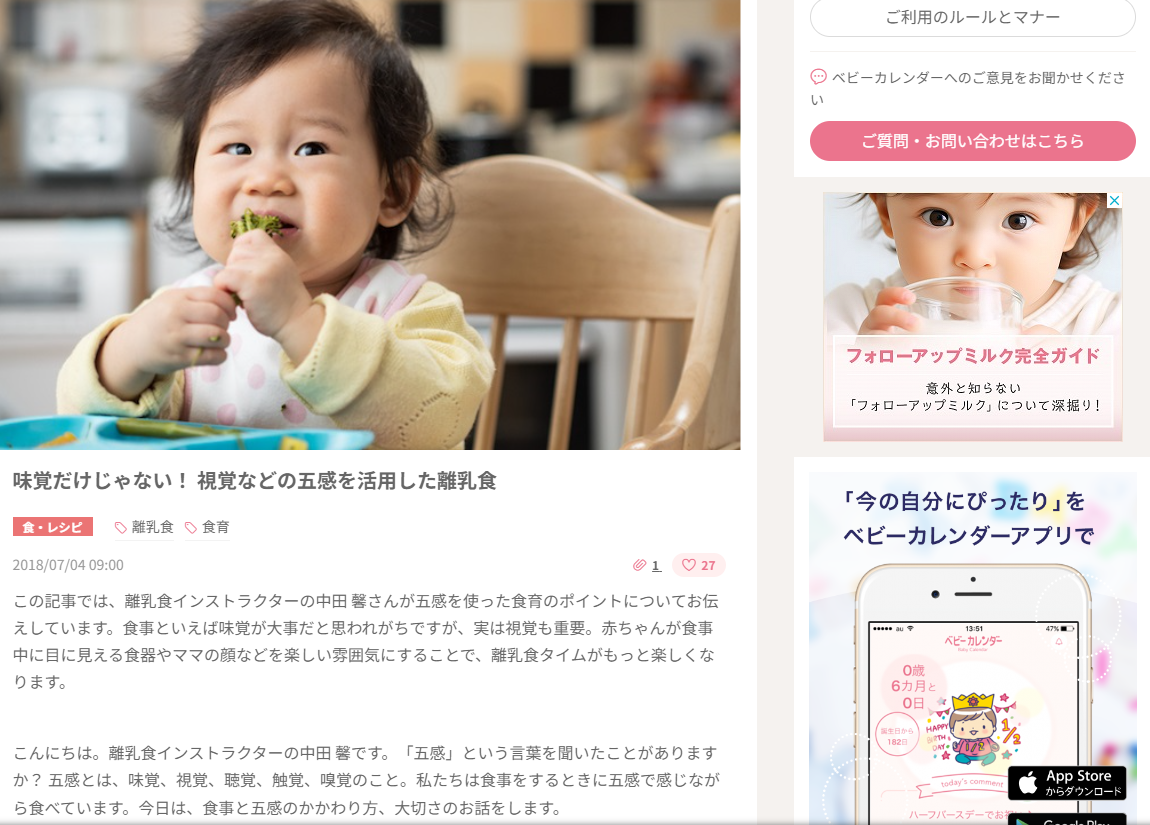This screenshot has width=1150, height=825.
Task: Click the ベビーカレンダーへのご意見 feedback text
Action: tap(968, 88)
